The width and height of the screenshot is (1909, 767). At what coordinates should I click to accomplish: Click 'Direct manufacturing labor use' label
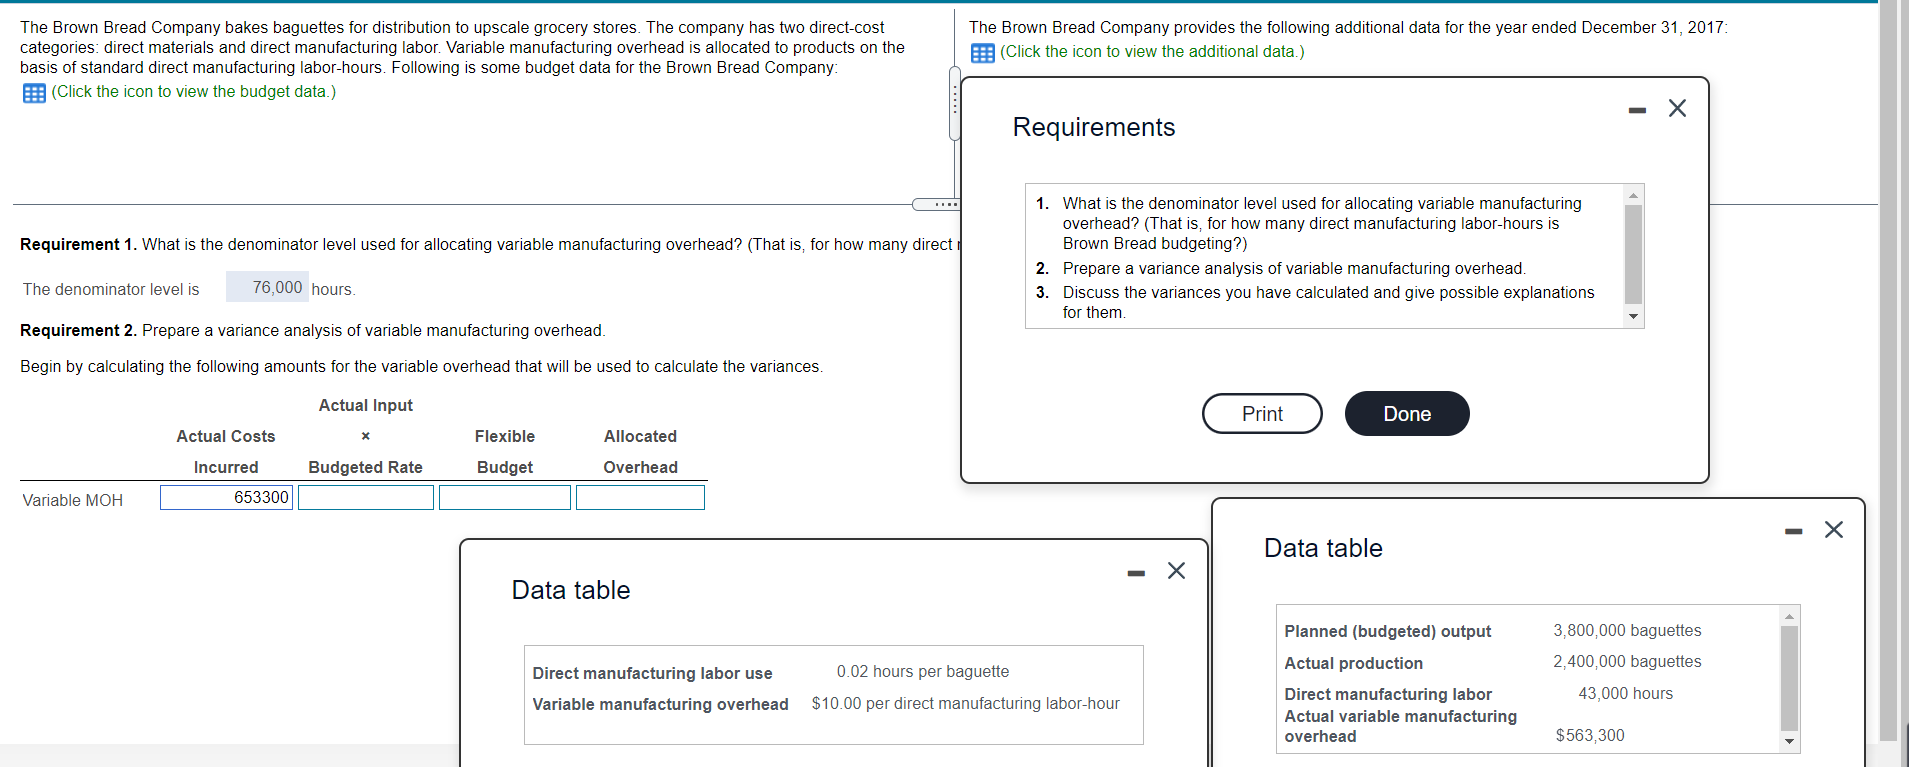652,674
